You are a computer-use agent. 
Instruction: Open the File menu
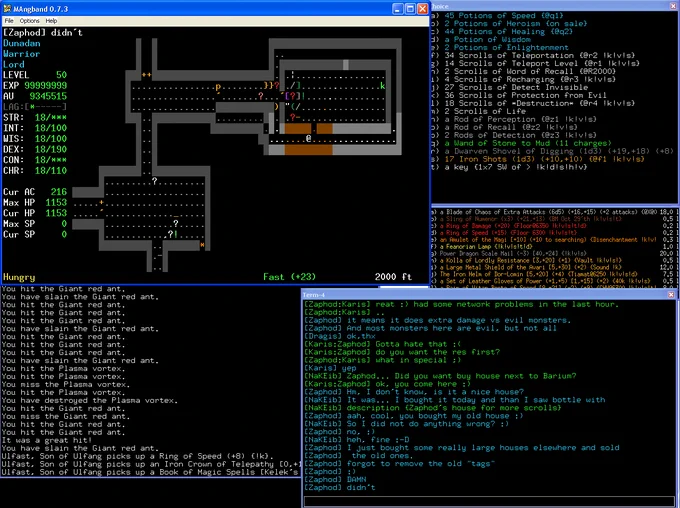(9, 20)
